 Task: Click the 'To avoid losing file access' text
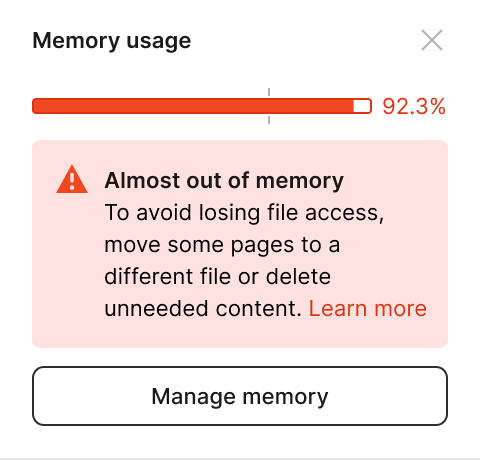click(x=244, y=213)
